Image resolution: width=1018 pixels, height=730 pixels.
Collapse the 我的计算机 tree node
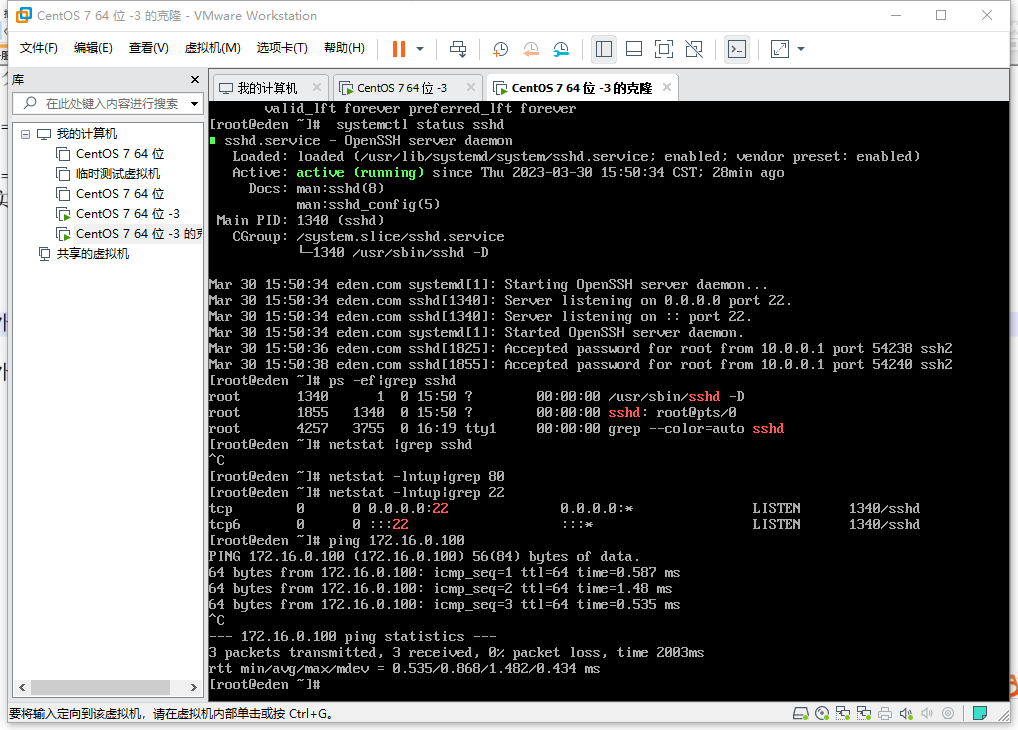pyautogui.click(x=25, y=134)
